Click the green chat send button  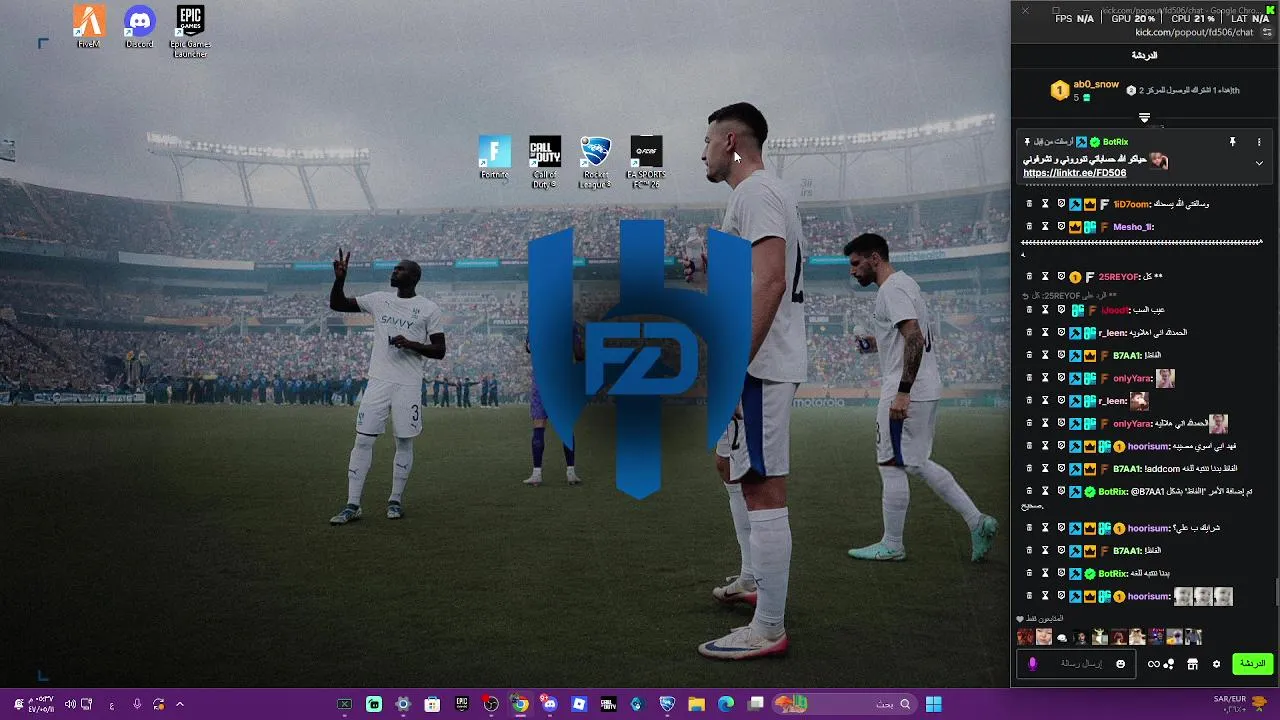click(x=1252, y=663)
